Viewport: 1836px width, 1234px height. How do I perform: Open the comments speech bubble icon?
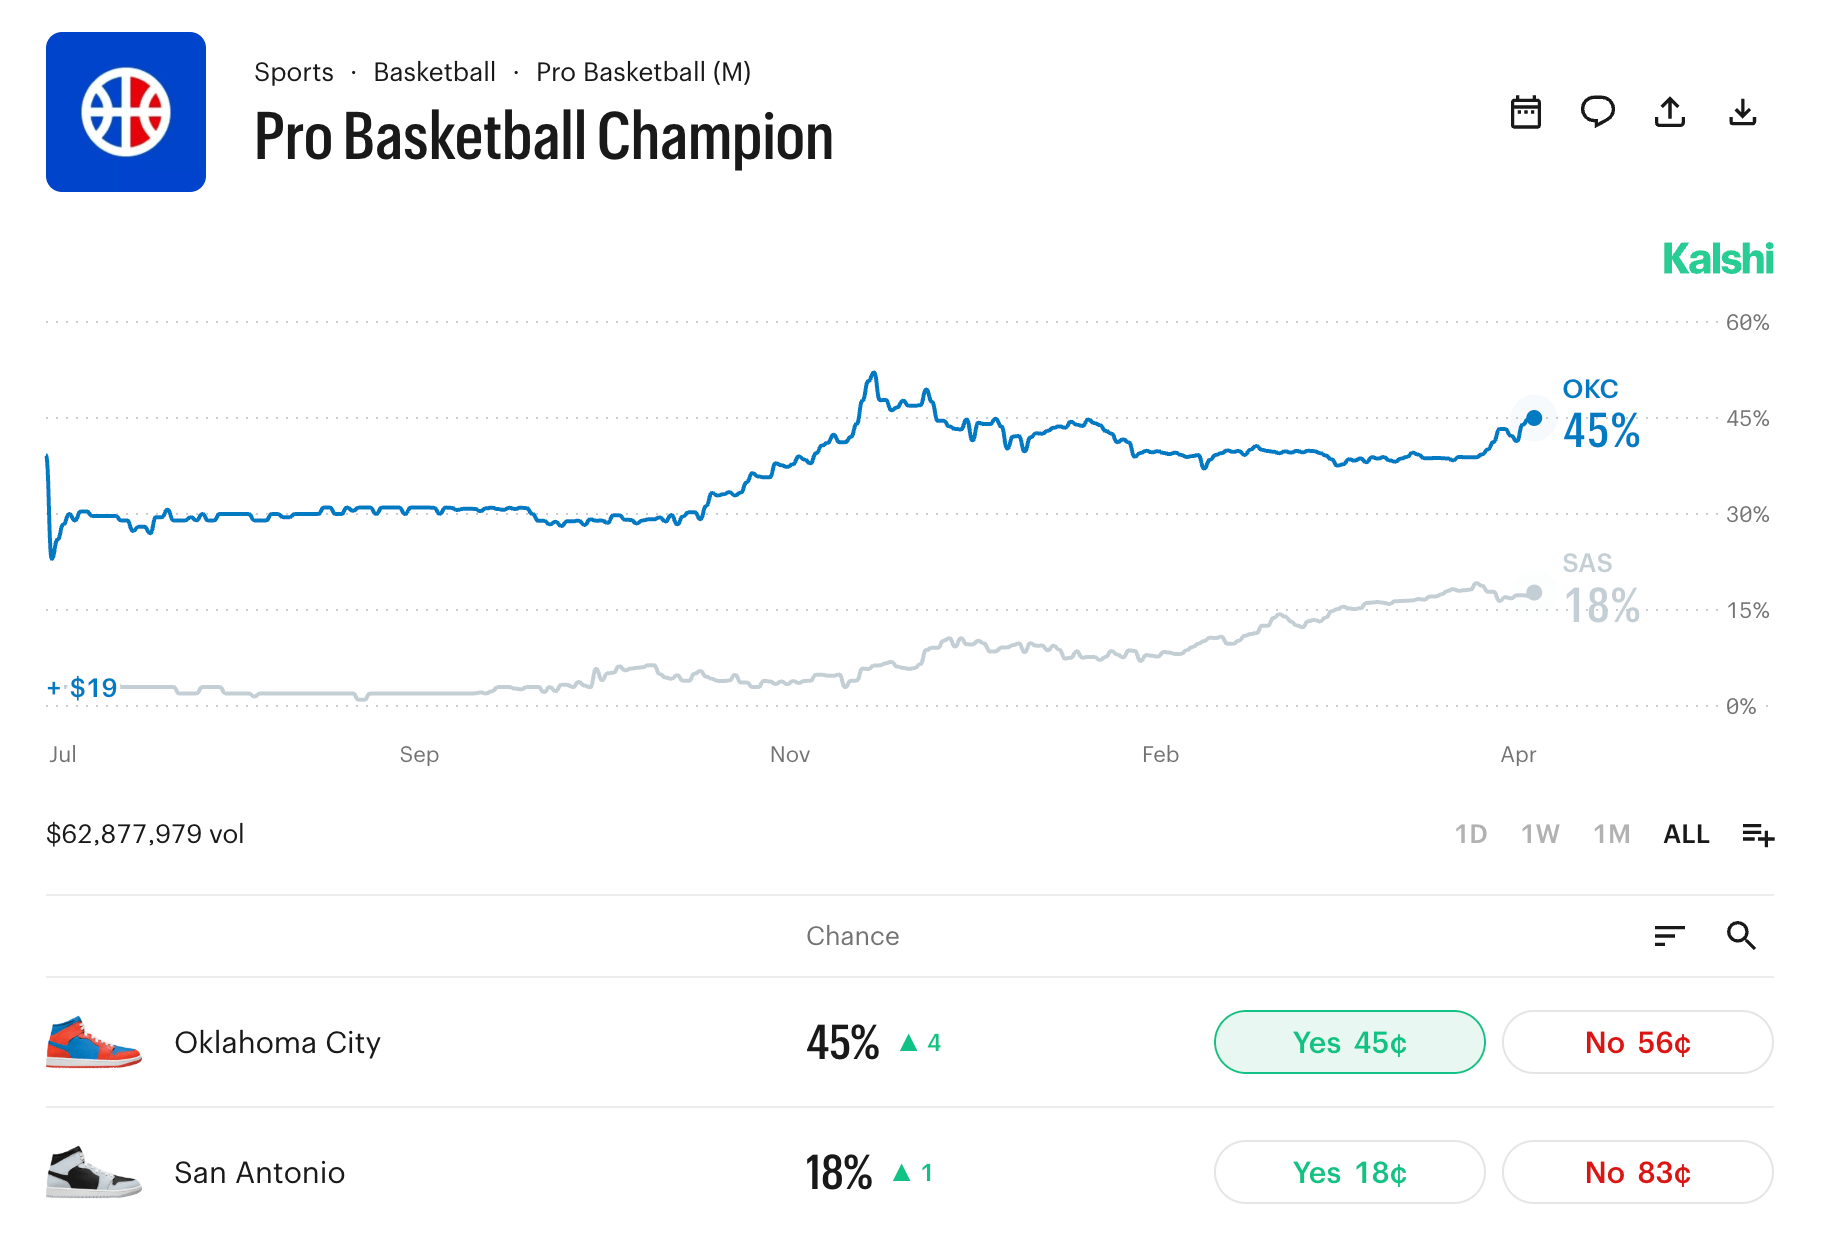coord(1597,112)
